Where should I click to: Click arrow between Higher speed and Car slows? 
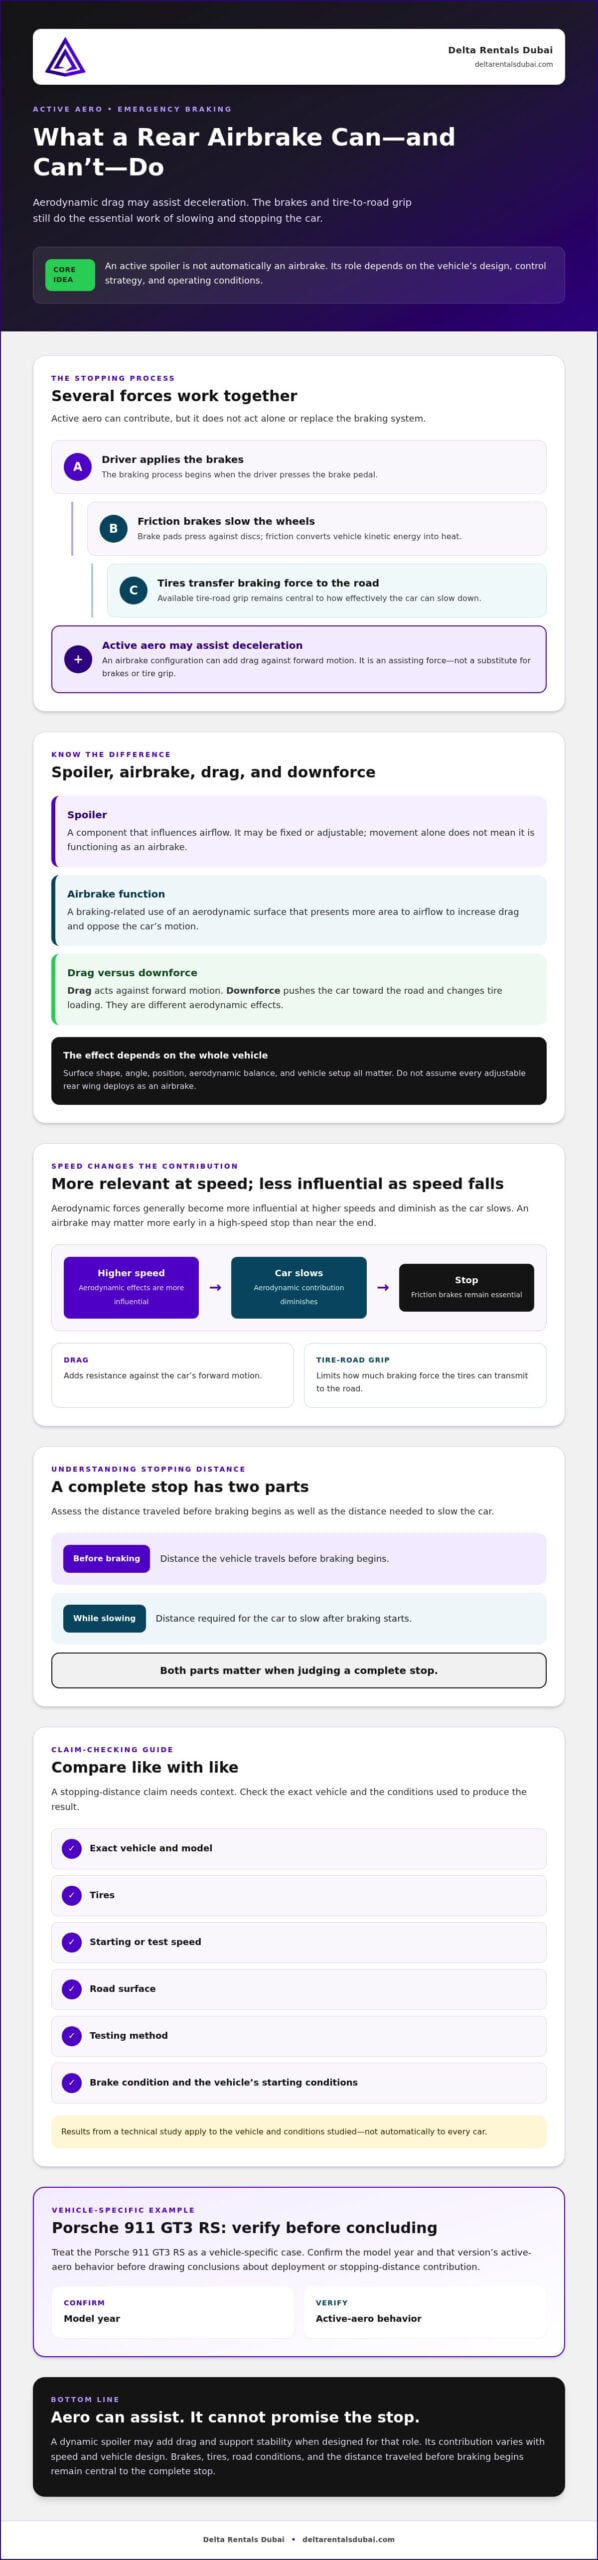(x=215, y=1287)
